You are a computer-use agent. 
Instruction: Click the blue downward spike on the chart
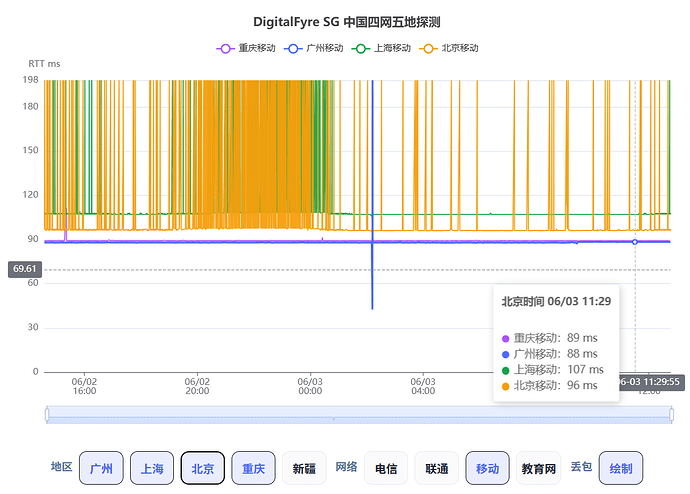click(x=372, y=277)
